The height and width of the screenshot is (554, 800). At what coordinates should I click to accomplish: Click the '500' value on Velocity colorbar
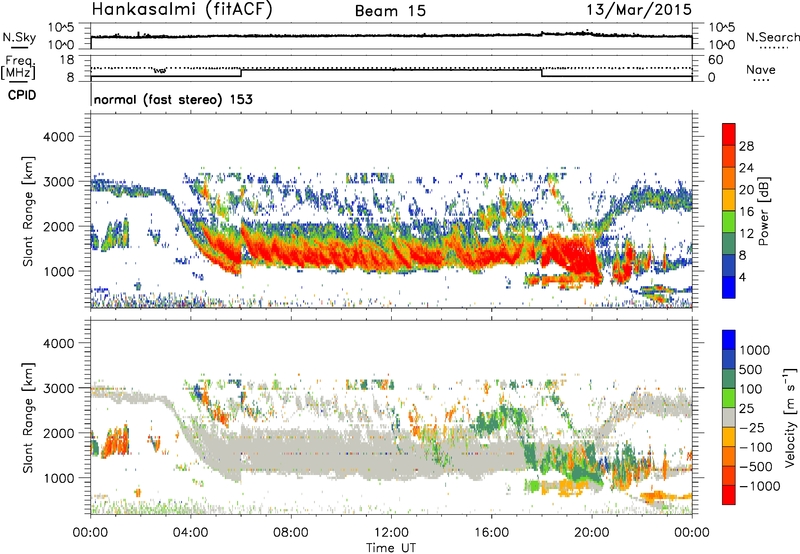pyautogui.click(x=751, y=370)
